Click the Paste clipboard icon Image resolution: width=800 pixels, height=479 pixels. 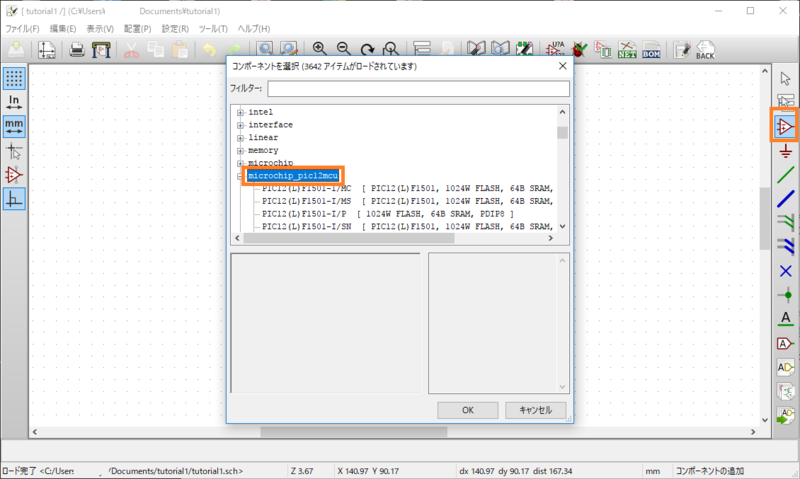pos(180,49)
